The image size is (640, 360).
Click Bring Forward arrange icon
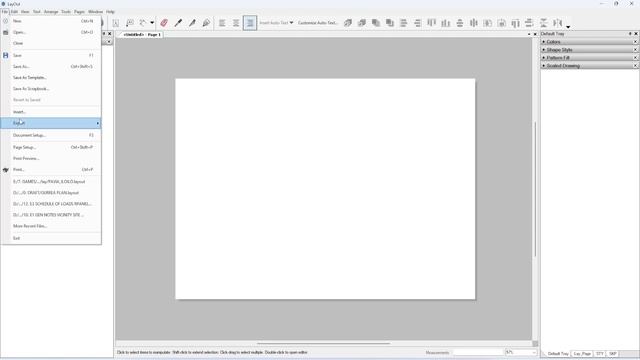click(x=362, y=23)
